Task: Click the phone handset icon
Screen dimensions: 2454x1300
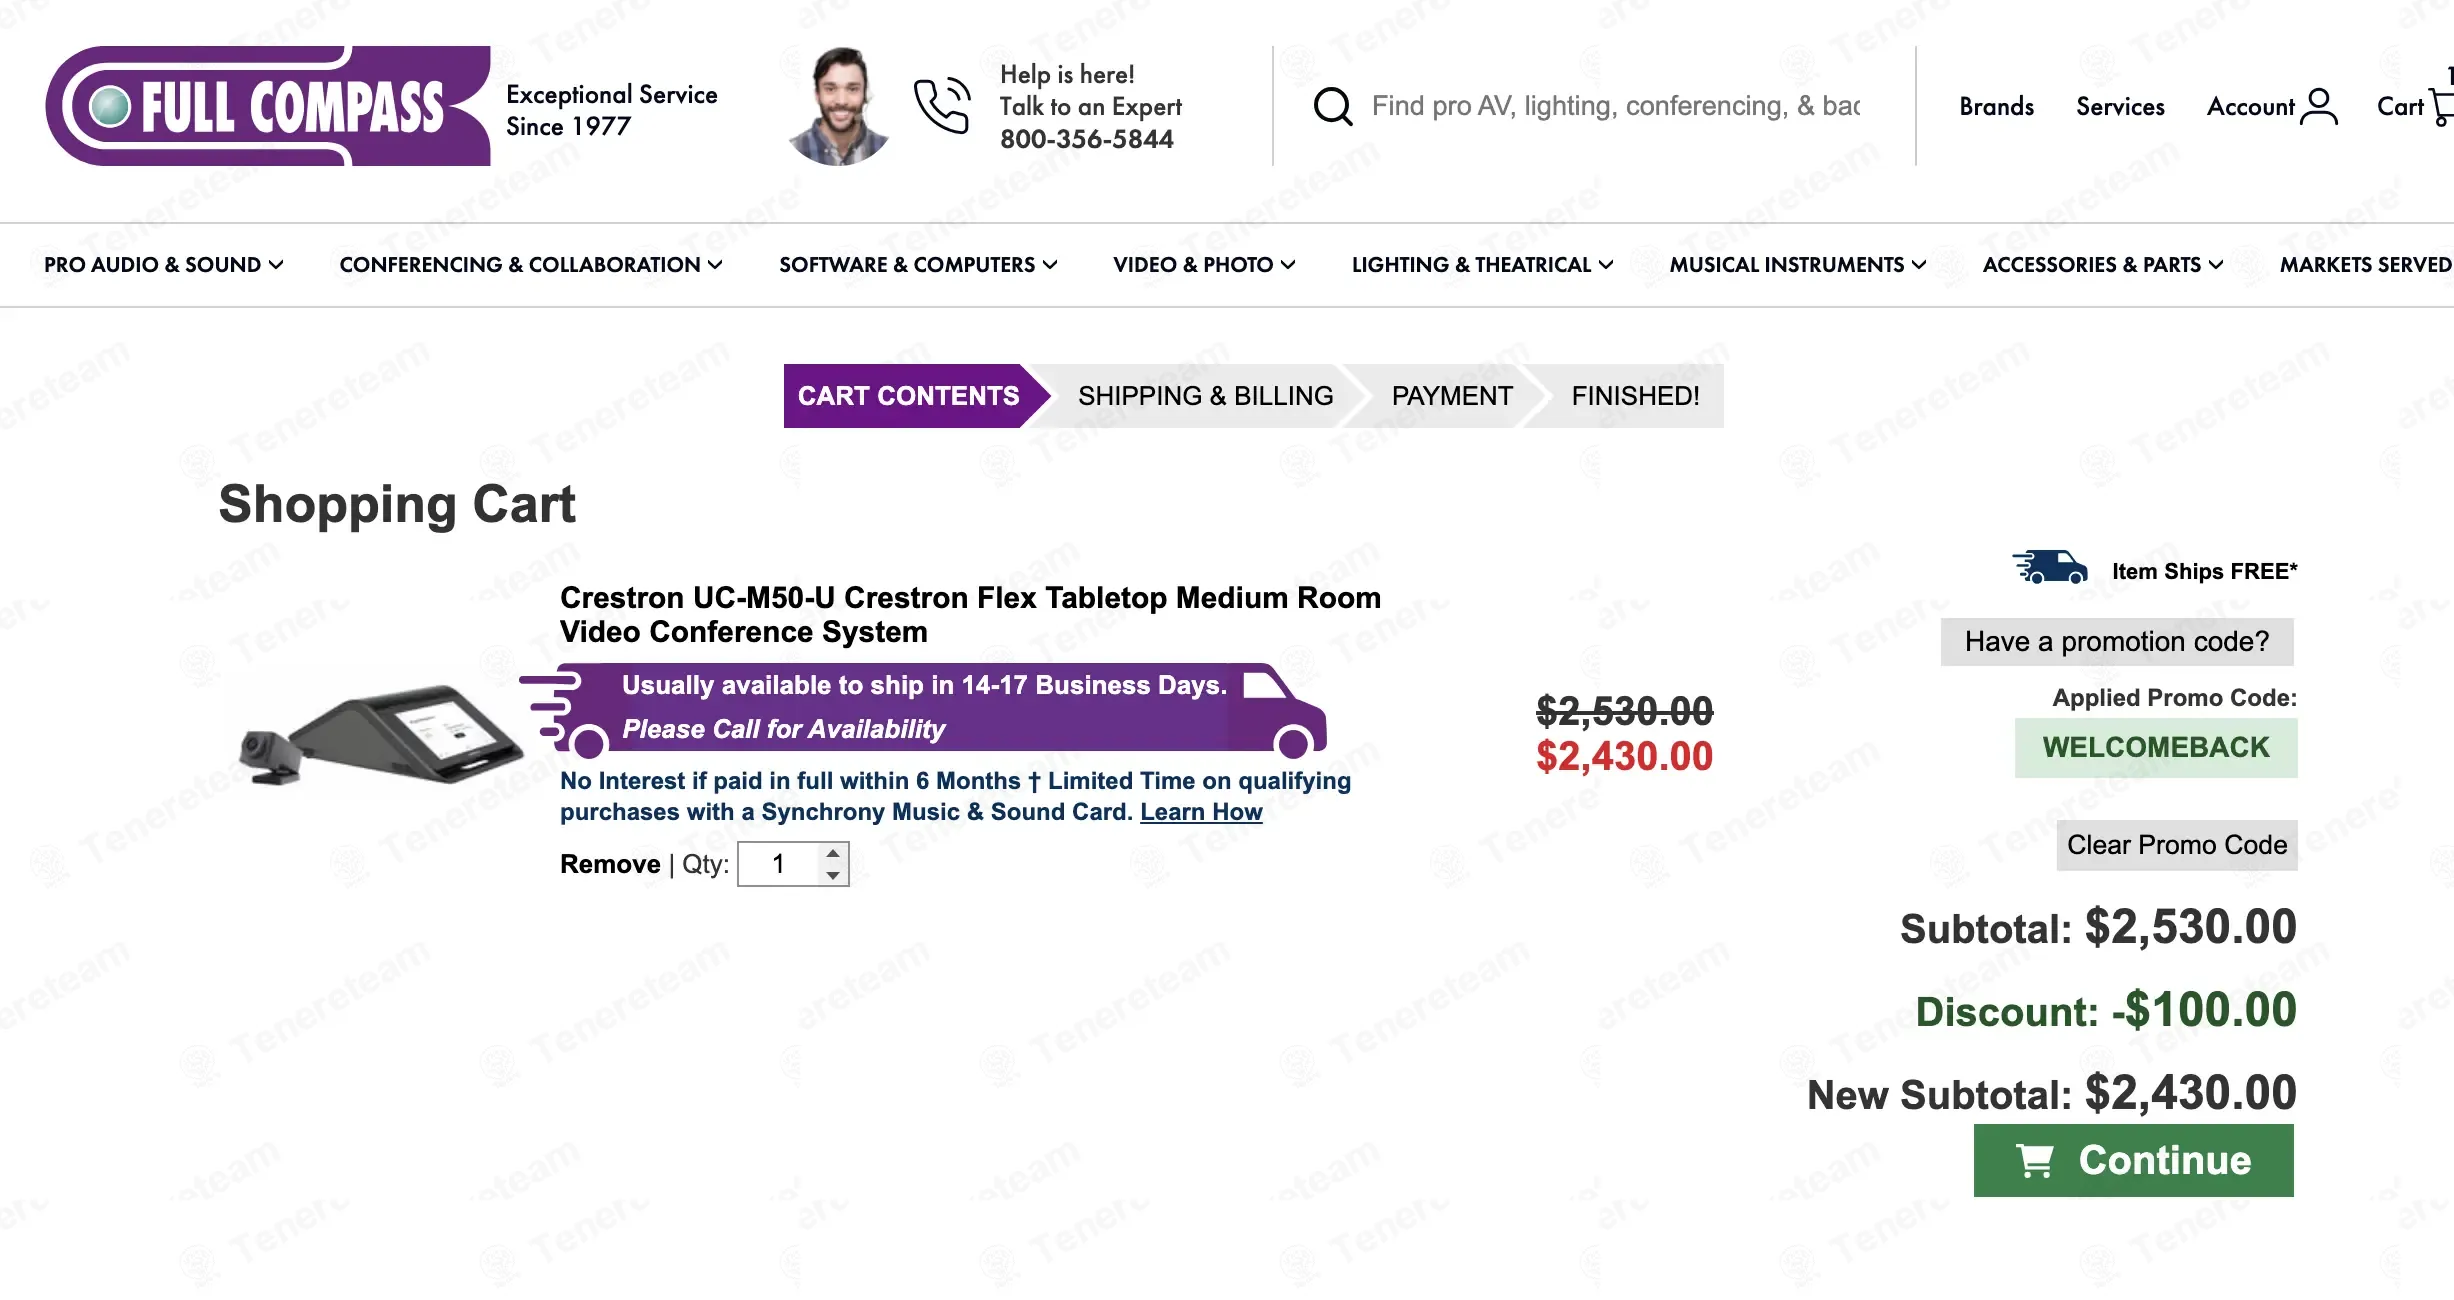Action: tap(941, 106)
